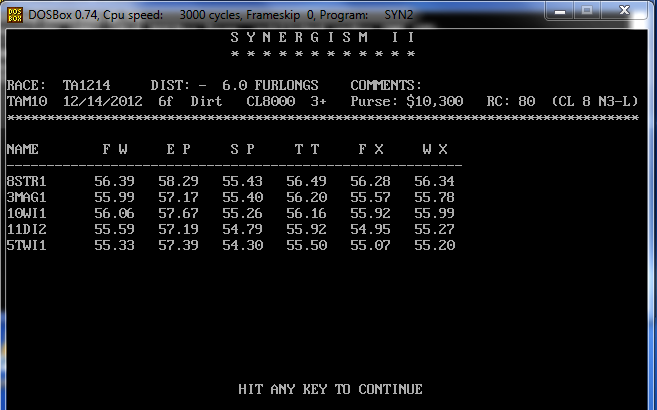Click 11DI2's F W value 55.59
This screenshot has width=657, height=410.
(114, 229)
